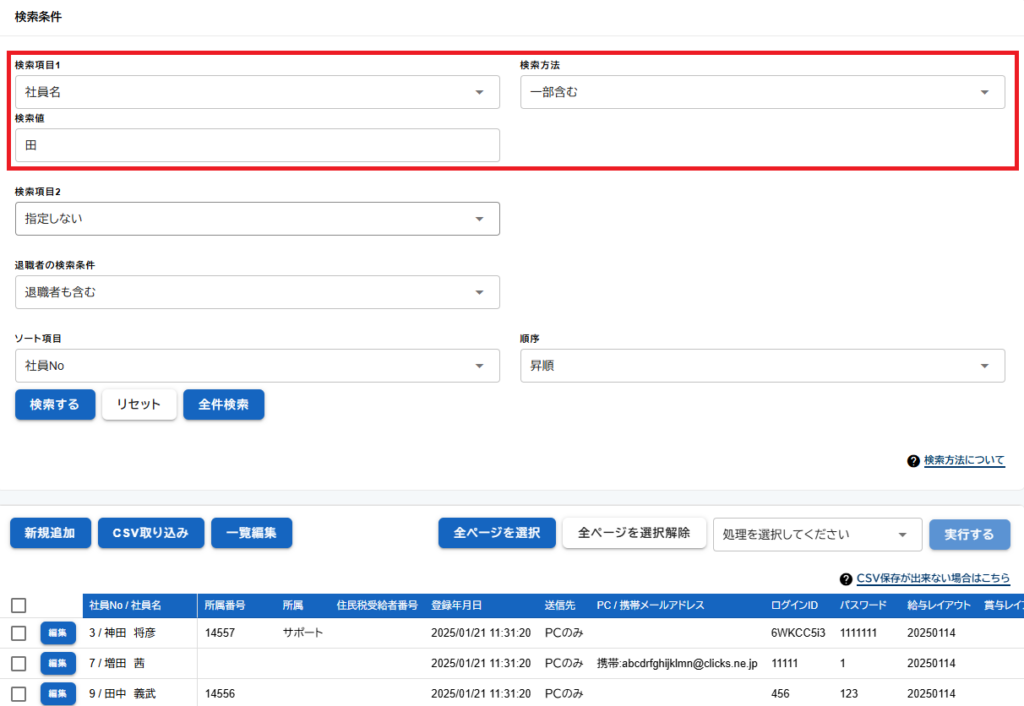The width and height of the screenshot is (1024, 706).
Task: Click 編集 button for 増田 茜 row
Action: click(57, 663)
